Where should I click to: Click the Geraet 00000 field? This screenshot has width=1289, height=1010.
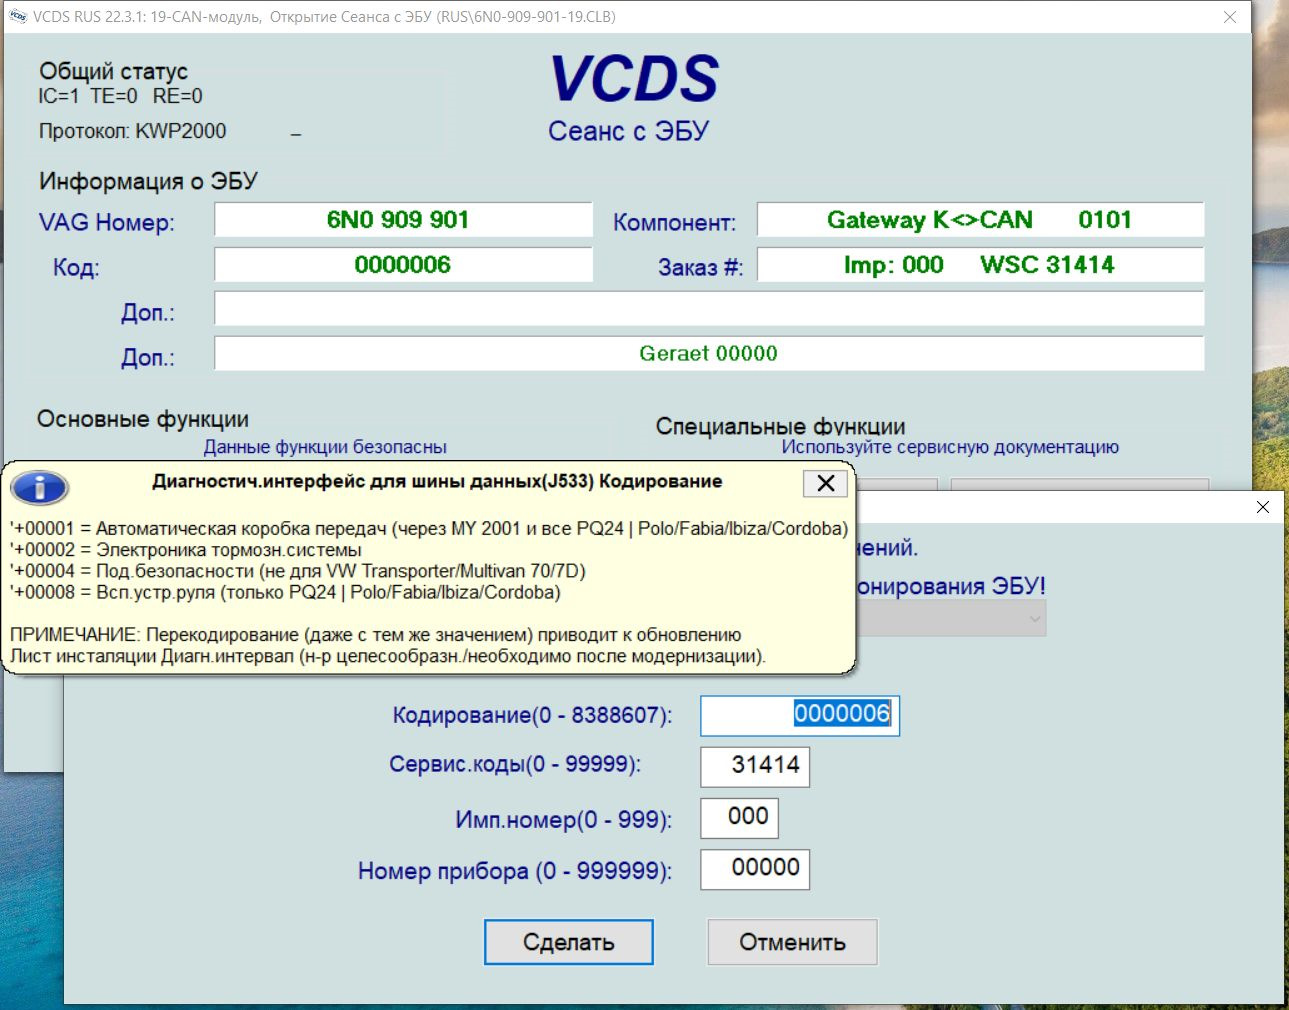[x=709, y=353]
